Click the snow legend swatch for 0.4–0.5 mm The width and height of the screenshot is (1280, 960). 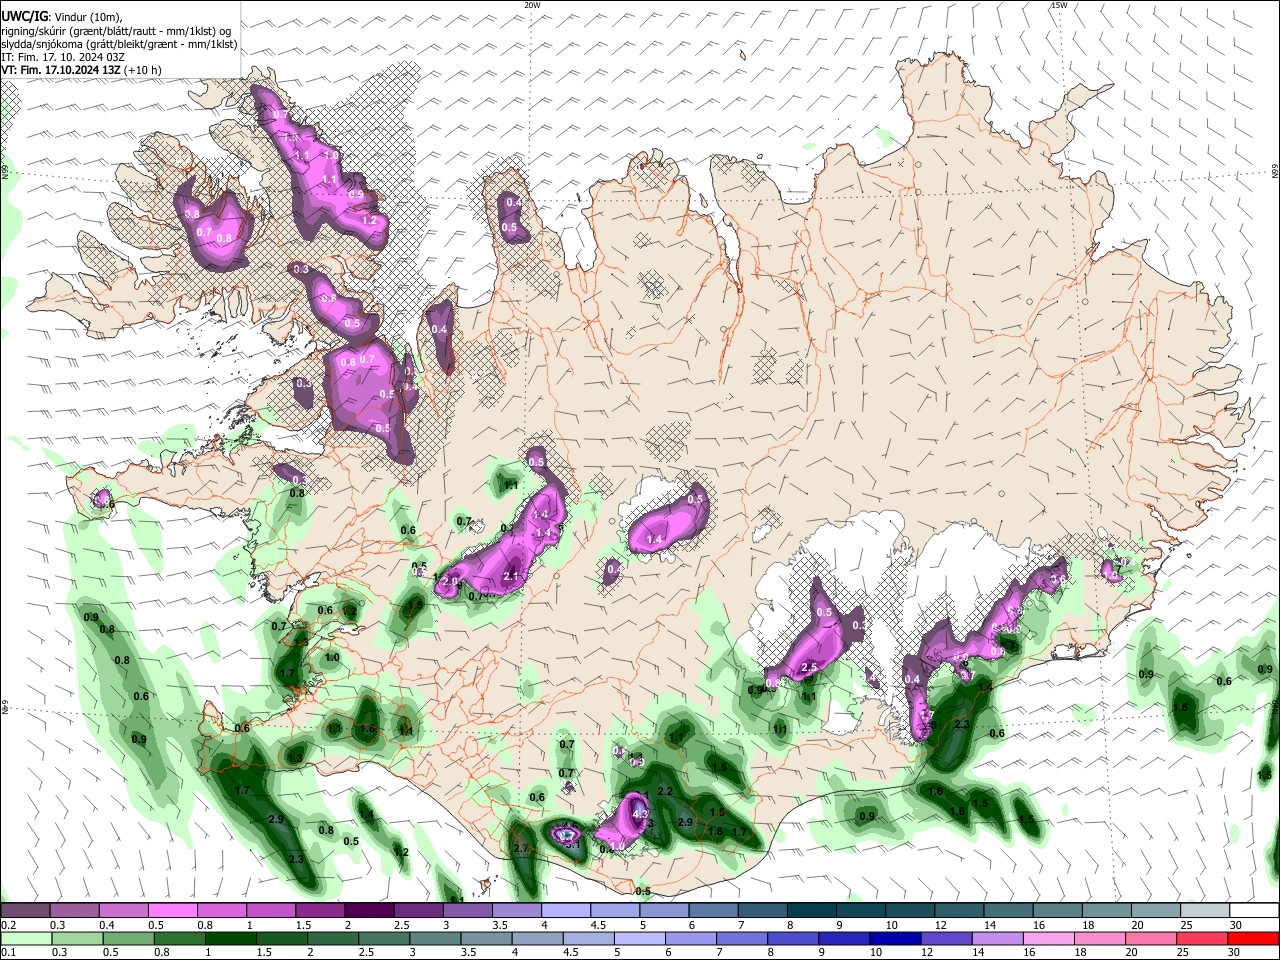tap(123, 911)
